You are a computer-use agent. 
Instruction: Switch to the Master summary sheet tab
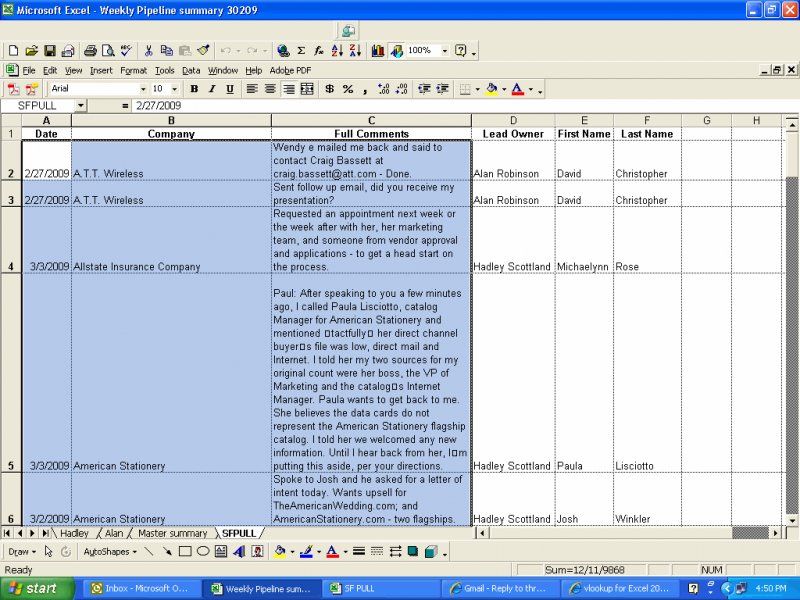click(x=172, y=533)
